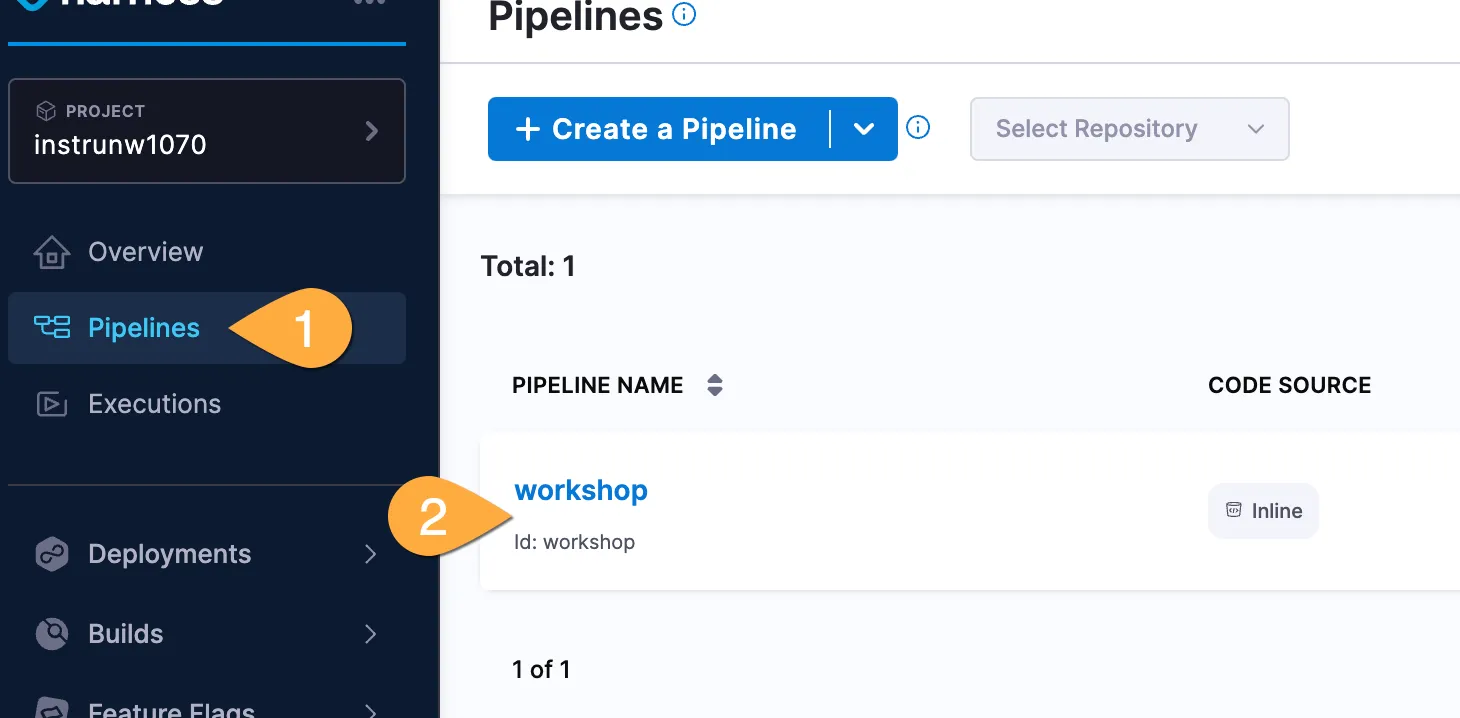
Task: Open Executions in sidebar
Action: tap(154, 404)
